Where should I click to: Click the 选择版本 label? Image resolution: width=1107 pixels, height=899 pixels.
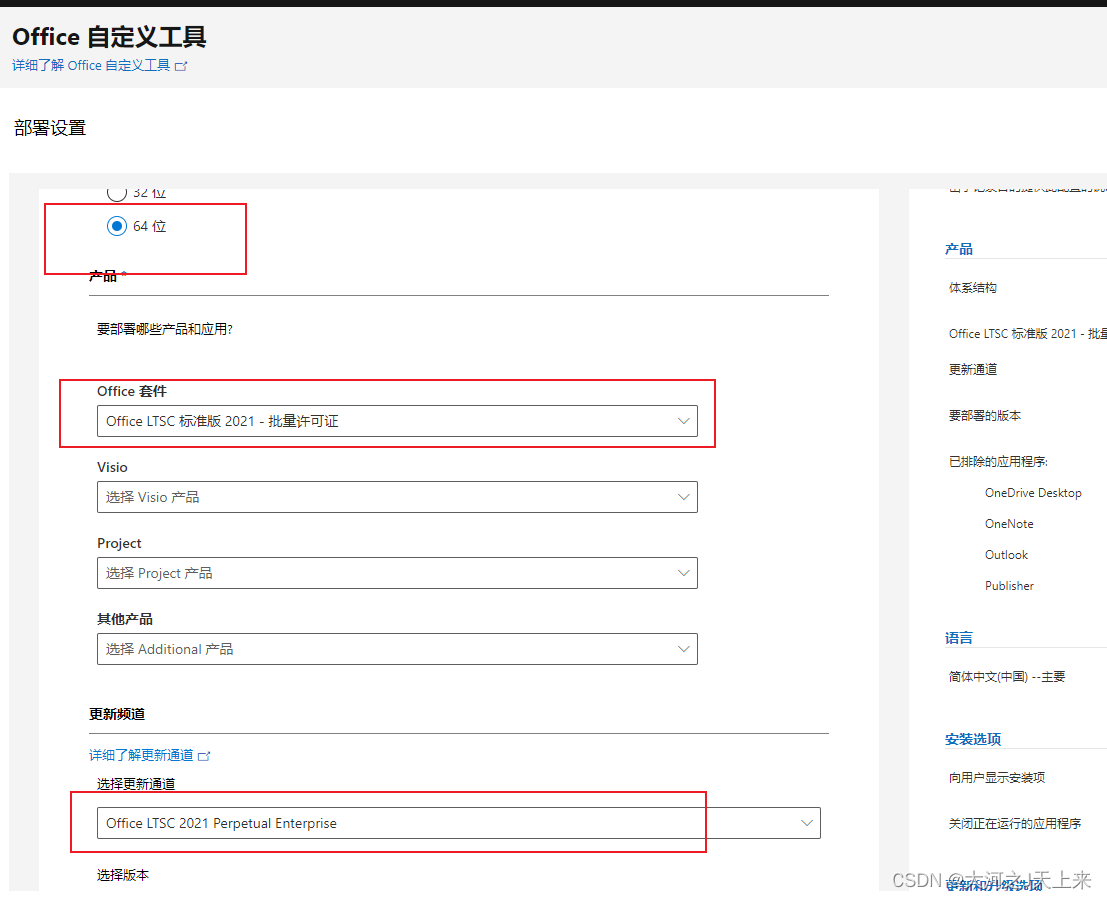(123, 875)
